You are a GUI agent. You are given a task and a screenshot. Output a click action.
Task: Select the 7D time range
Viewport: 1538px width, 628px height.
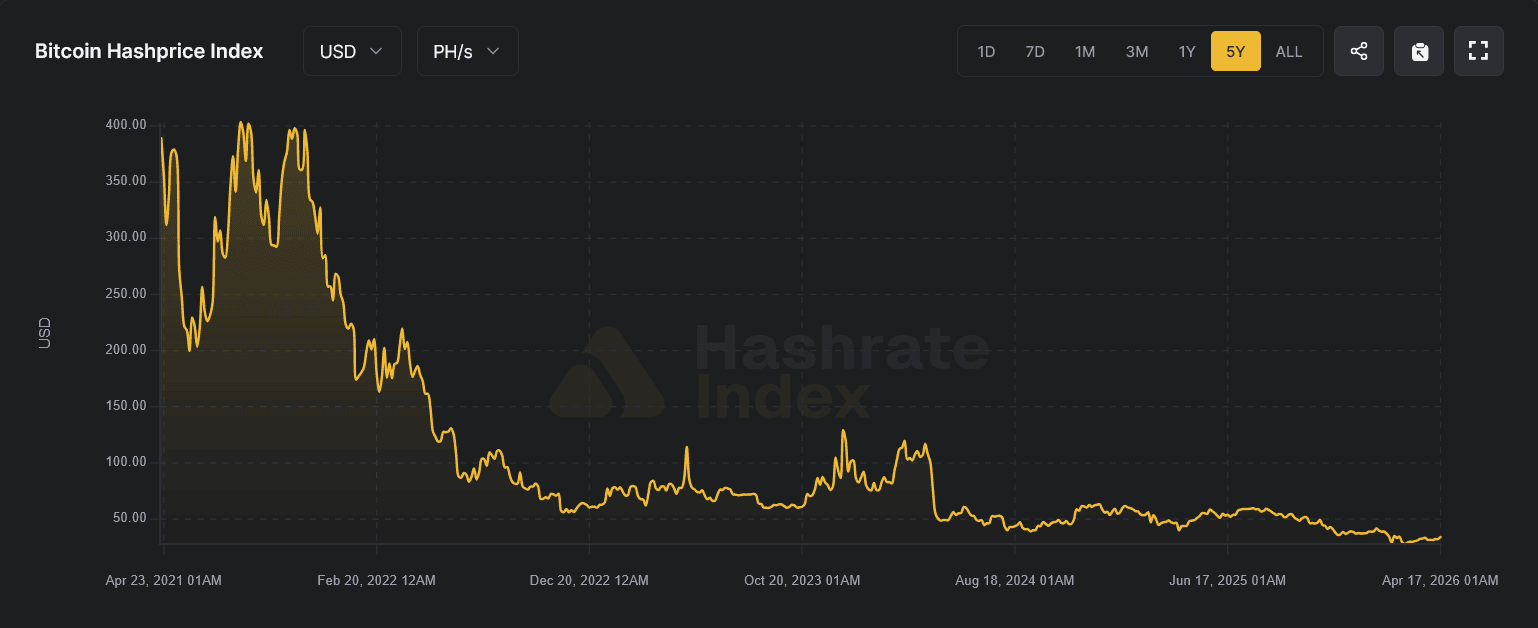pos(1035,51)
